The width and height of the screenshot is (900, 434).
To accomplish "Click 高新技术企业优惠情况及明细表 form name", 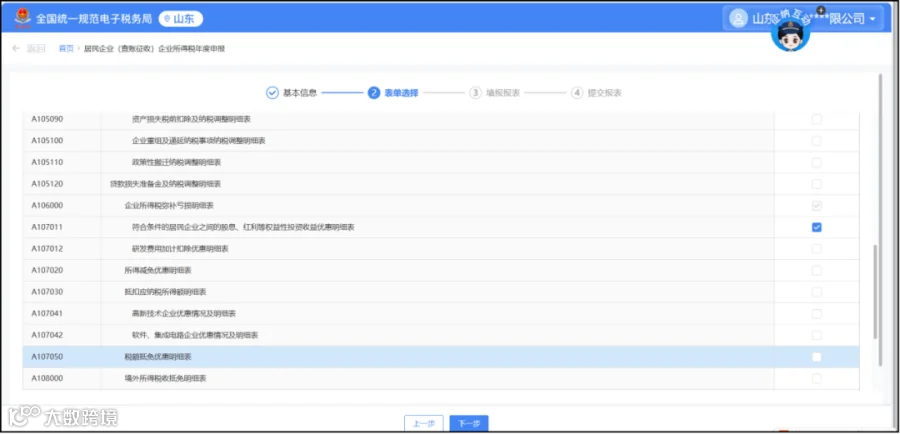I will click(x=184, y=314).
